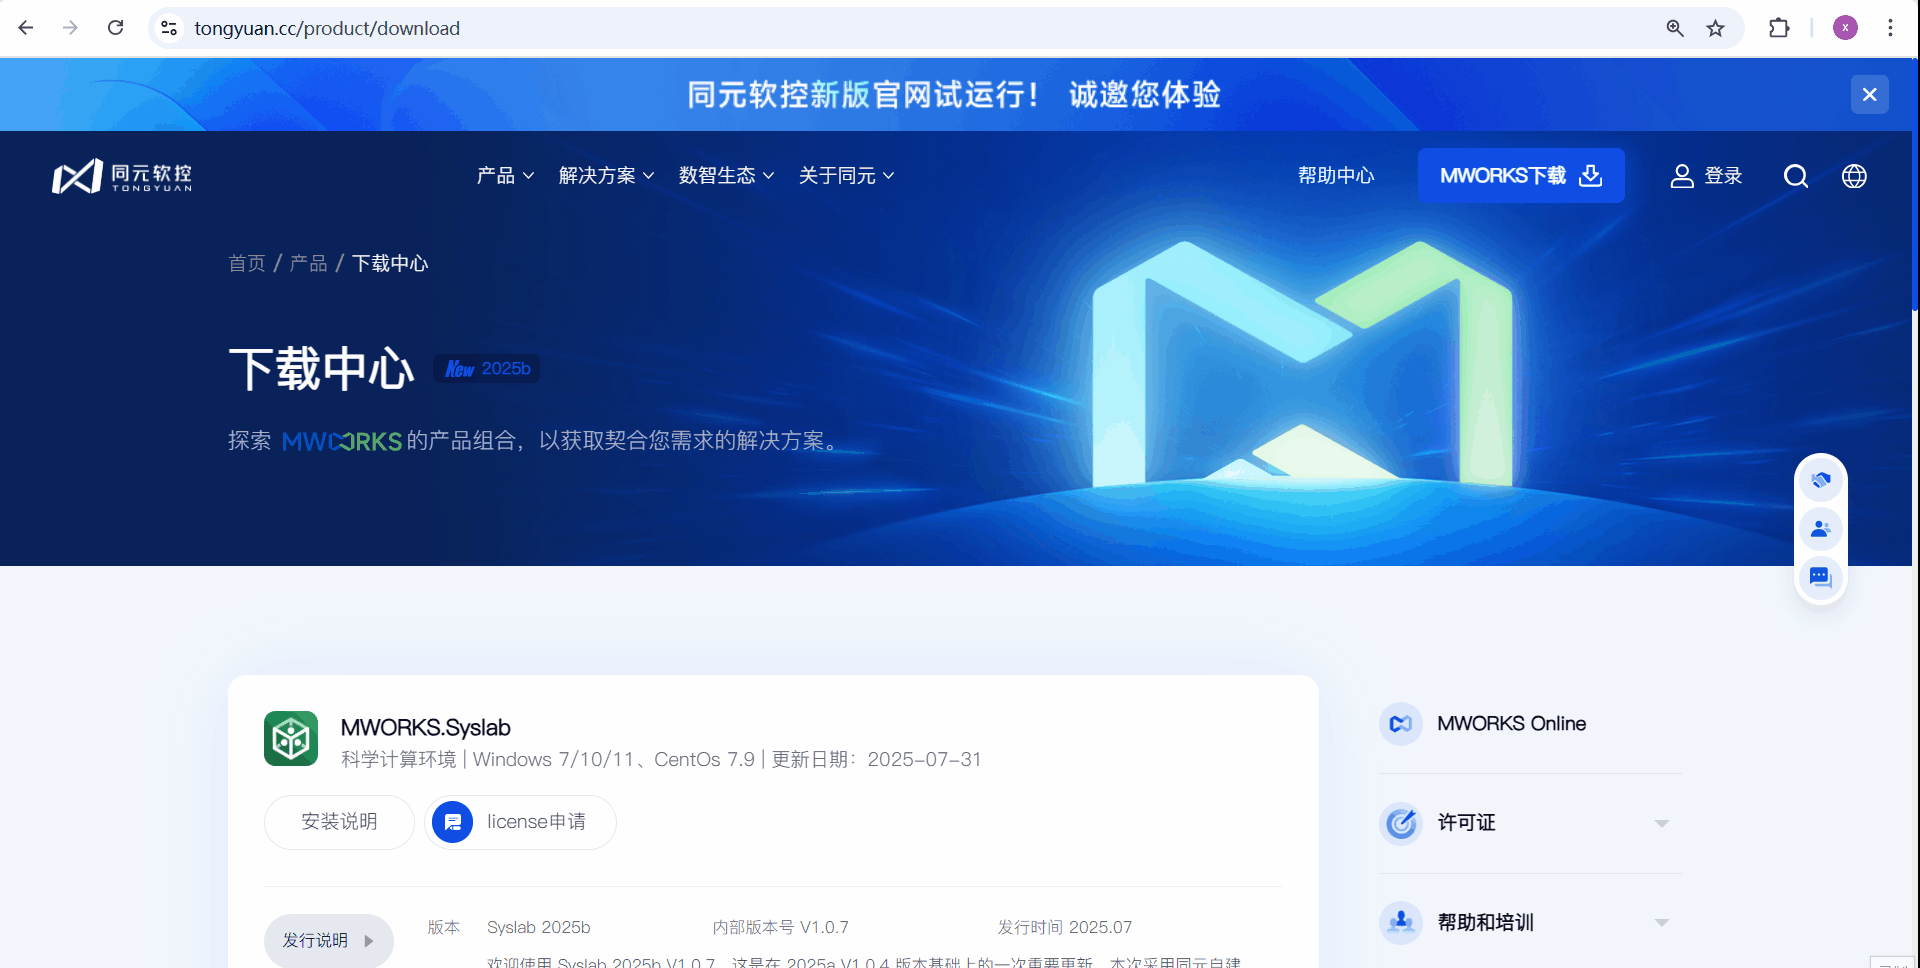Click the Syslab 2025b version text

[x=539, y=928]
